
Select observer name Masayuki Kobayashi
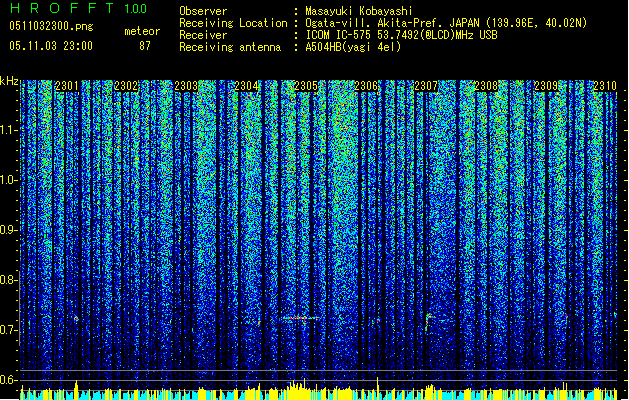pyautogui.click(x=359, y=11)
